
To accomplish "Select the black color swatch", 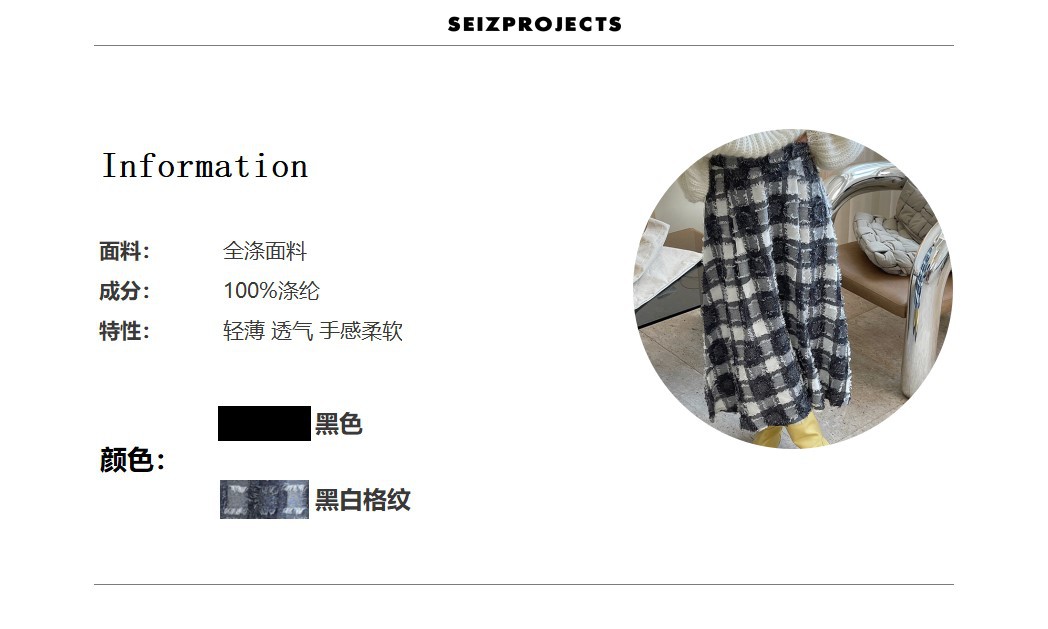I will [x=264, y=423].
